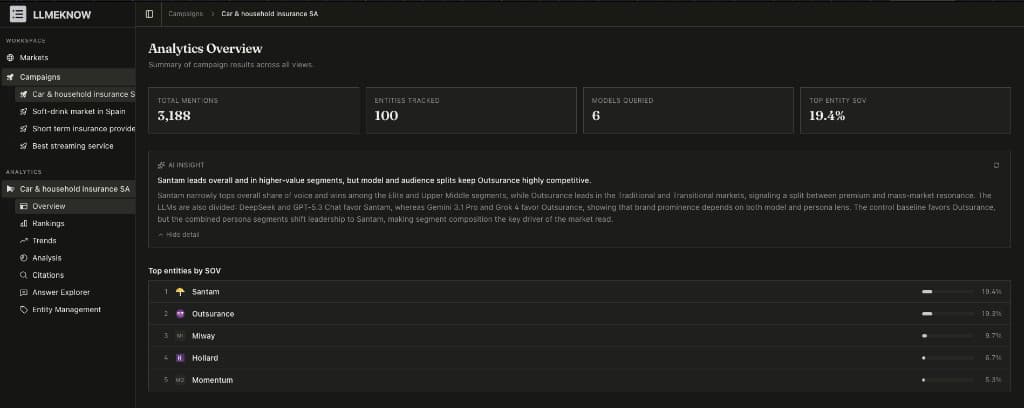The image size is (1024, 408).
Task: Click the Total Mentions stat card
Action: (x=253, y=110)
